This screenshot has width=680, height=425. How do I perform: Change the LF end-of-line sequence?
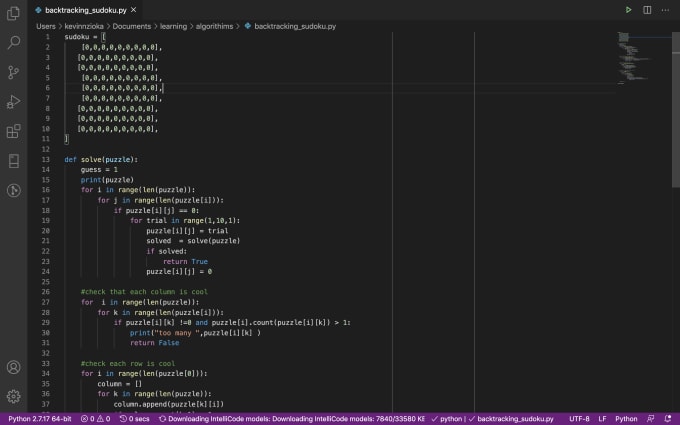click(x=602, y=419)
